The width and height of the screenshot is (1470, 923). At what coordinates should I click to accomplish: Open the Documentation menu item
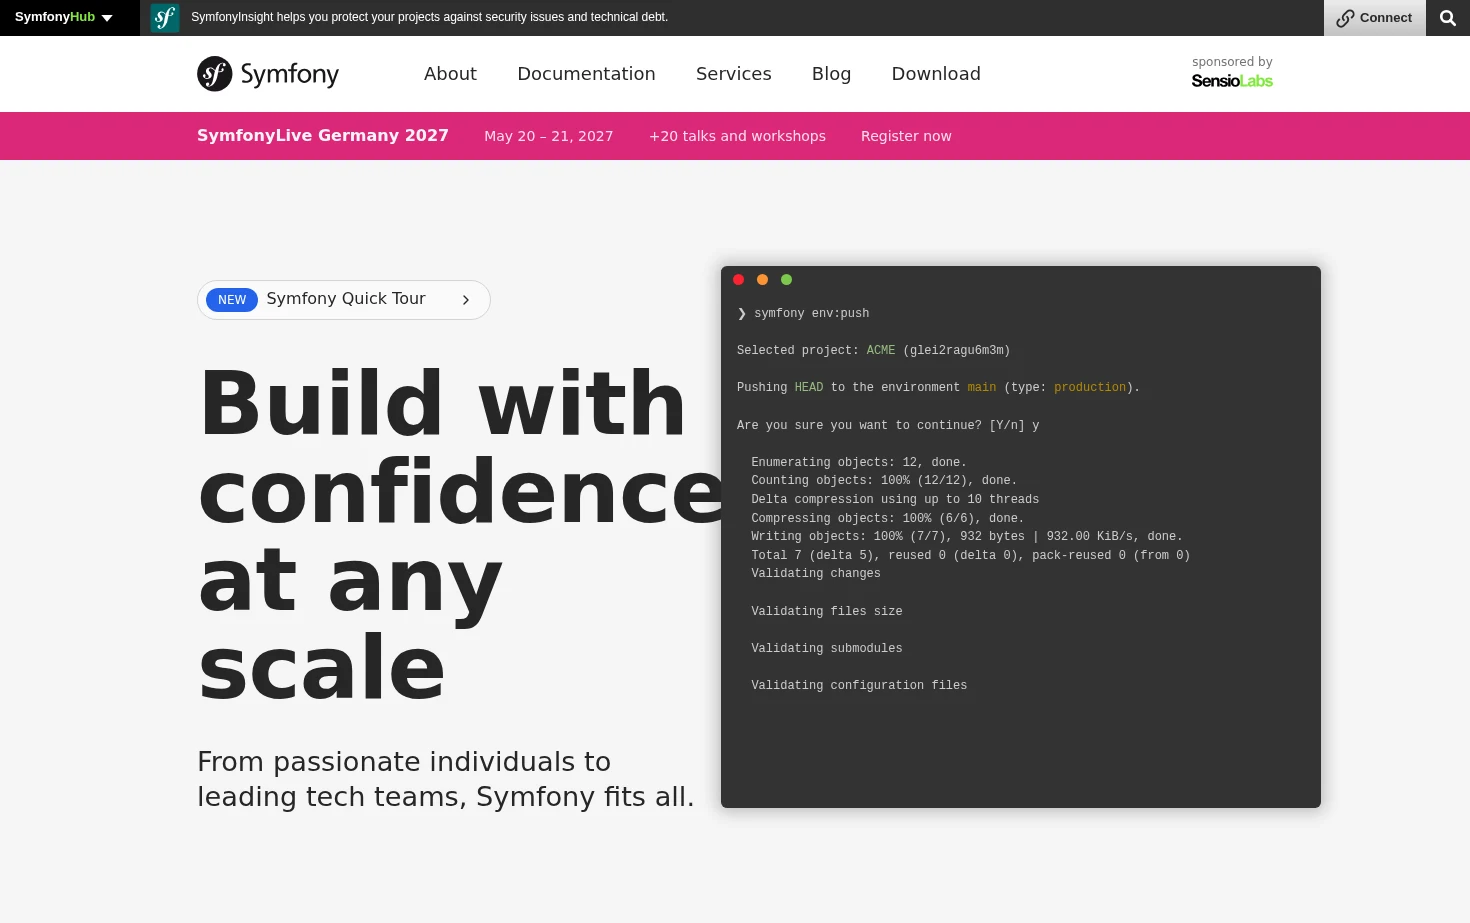click(586, 74)
